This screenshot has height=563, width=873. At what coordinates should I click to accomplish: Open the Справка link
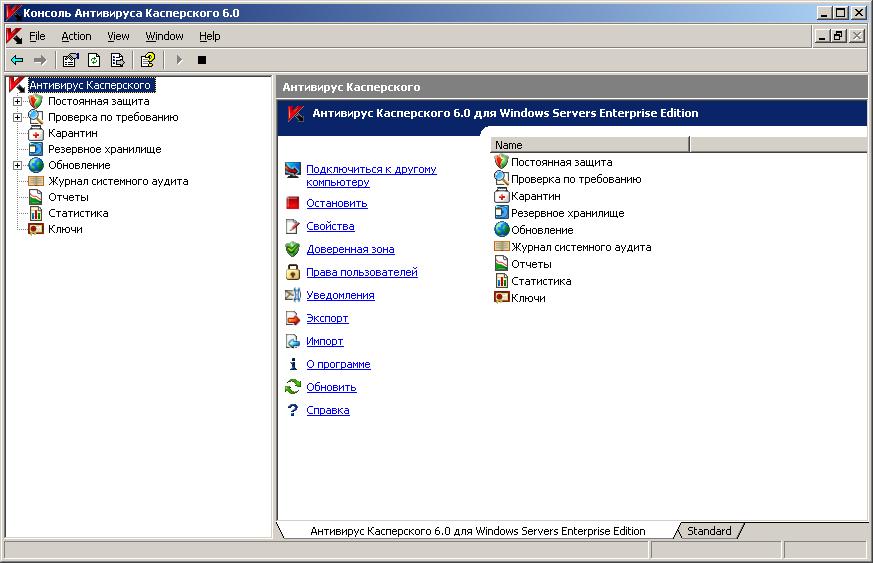[x=328, y=410]
